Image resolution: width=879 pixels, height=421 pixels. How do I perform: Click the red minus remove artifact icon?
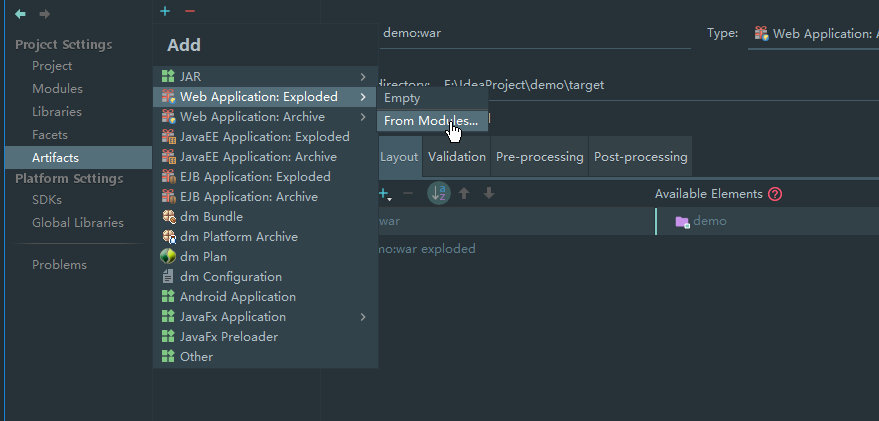tap(189, 11)
